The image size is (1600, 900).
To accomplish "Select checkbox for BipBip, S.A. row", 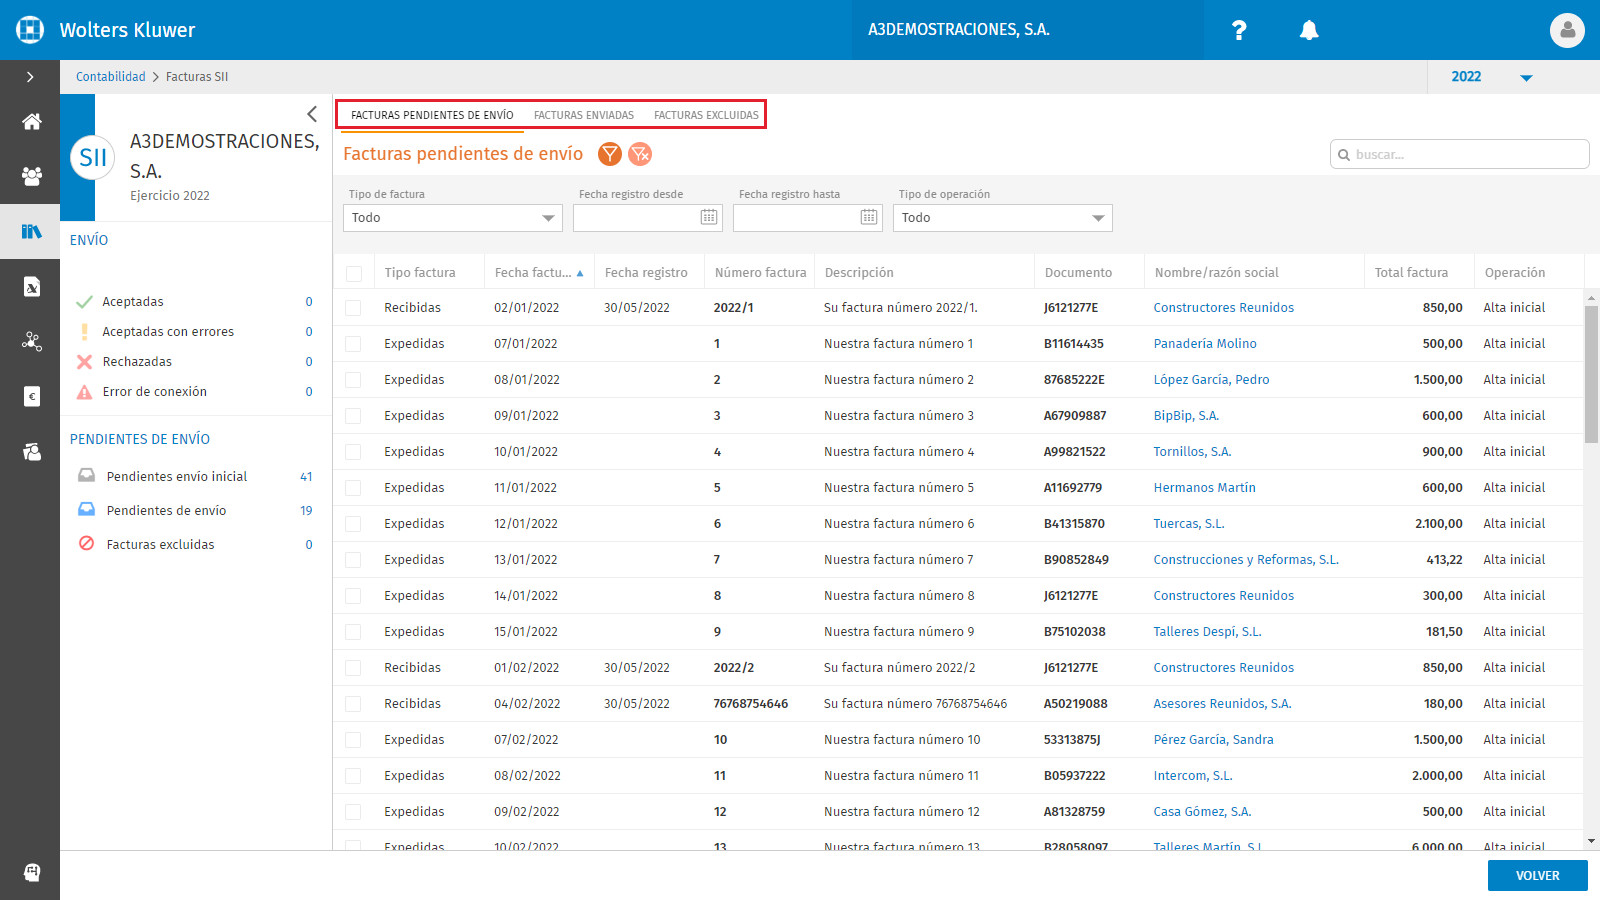I will 354,416.
